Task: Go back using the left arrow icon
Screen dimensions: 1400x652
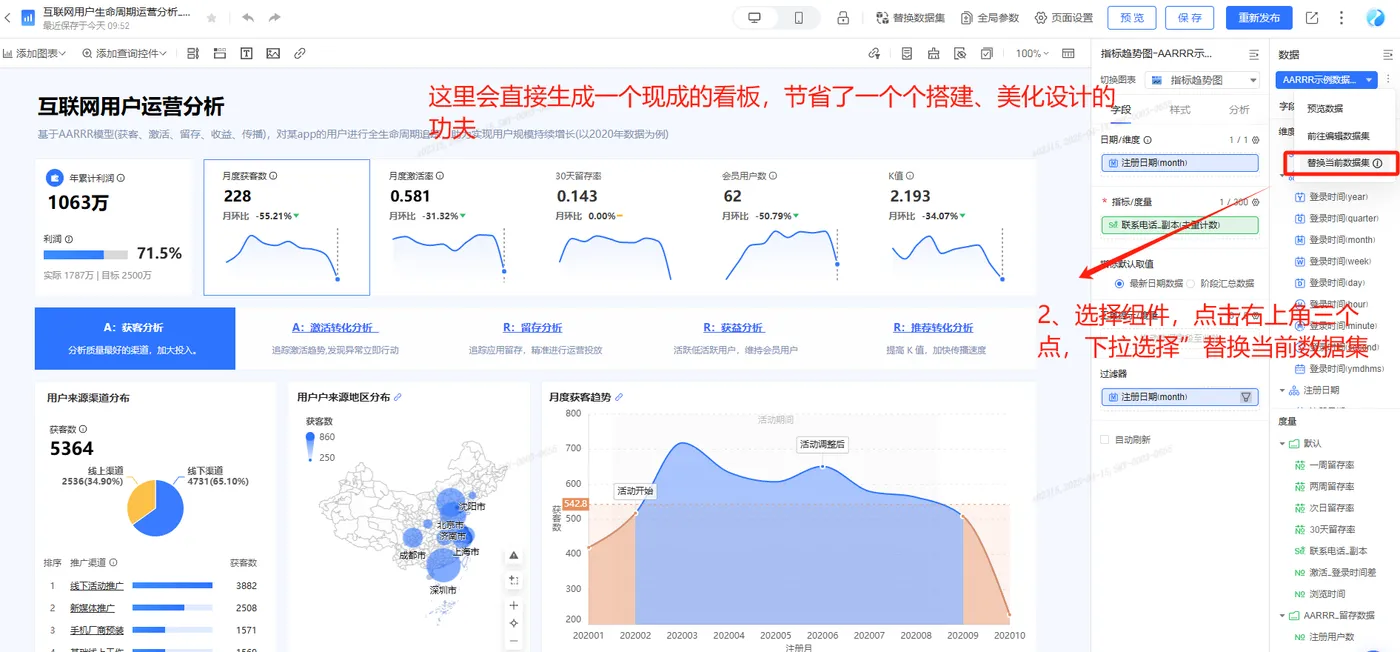Action: tap(8, 18)
